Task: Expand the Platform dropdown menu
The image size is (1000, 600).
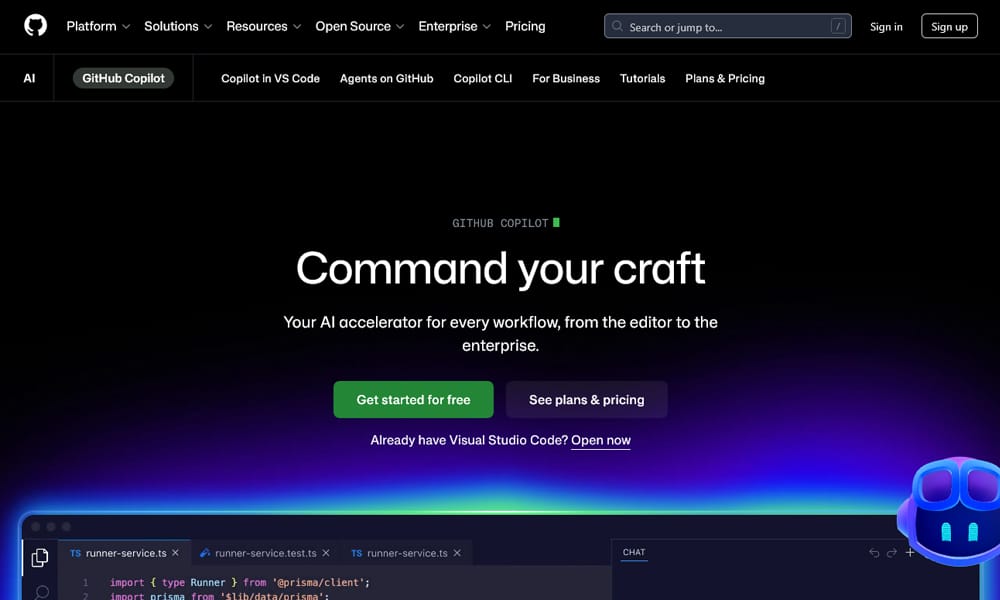Action: (x=91, y=26)
